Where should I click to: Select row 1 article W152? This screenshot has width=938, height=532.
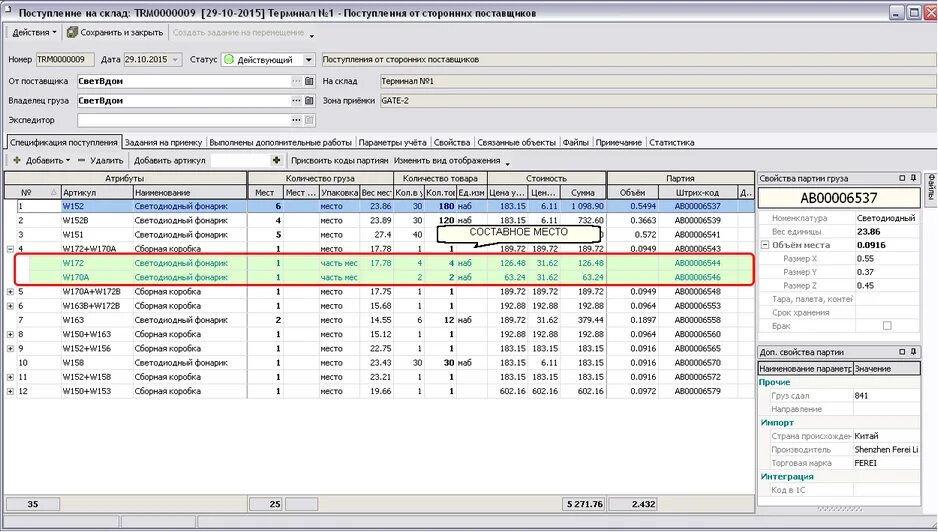point(96,206)
